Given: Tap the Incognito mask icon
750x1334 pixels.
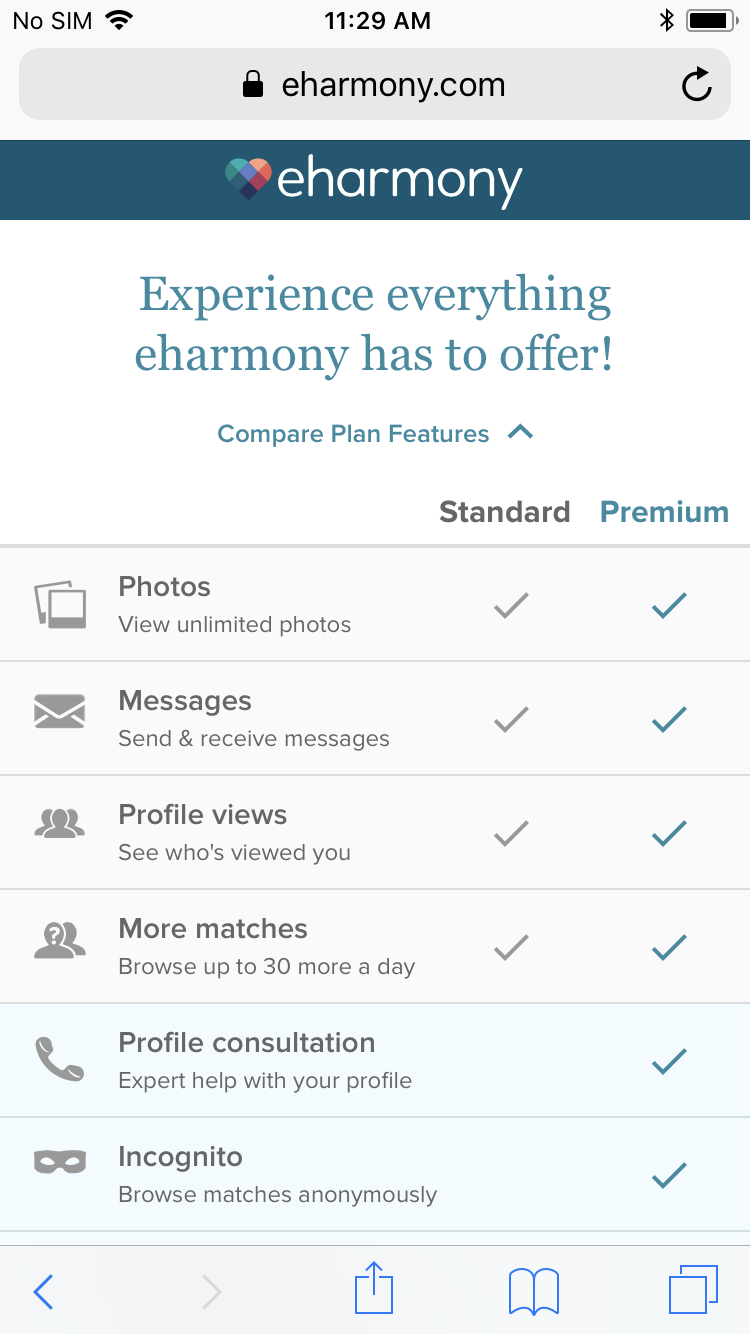Looking at the screenshot, I should (x=60, y=1161).
